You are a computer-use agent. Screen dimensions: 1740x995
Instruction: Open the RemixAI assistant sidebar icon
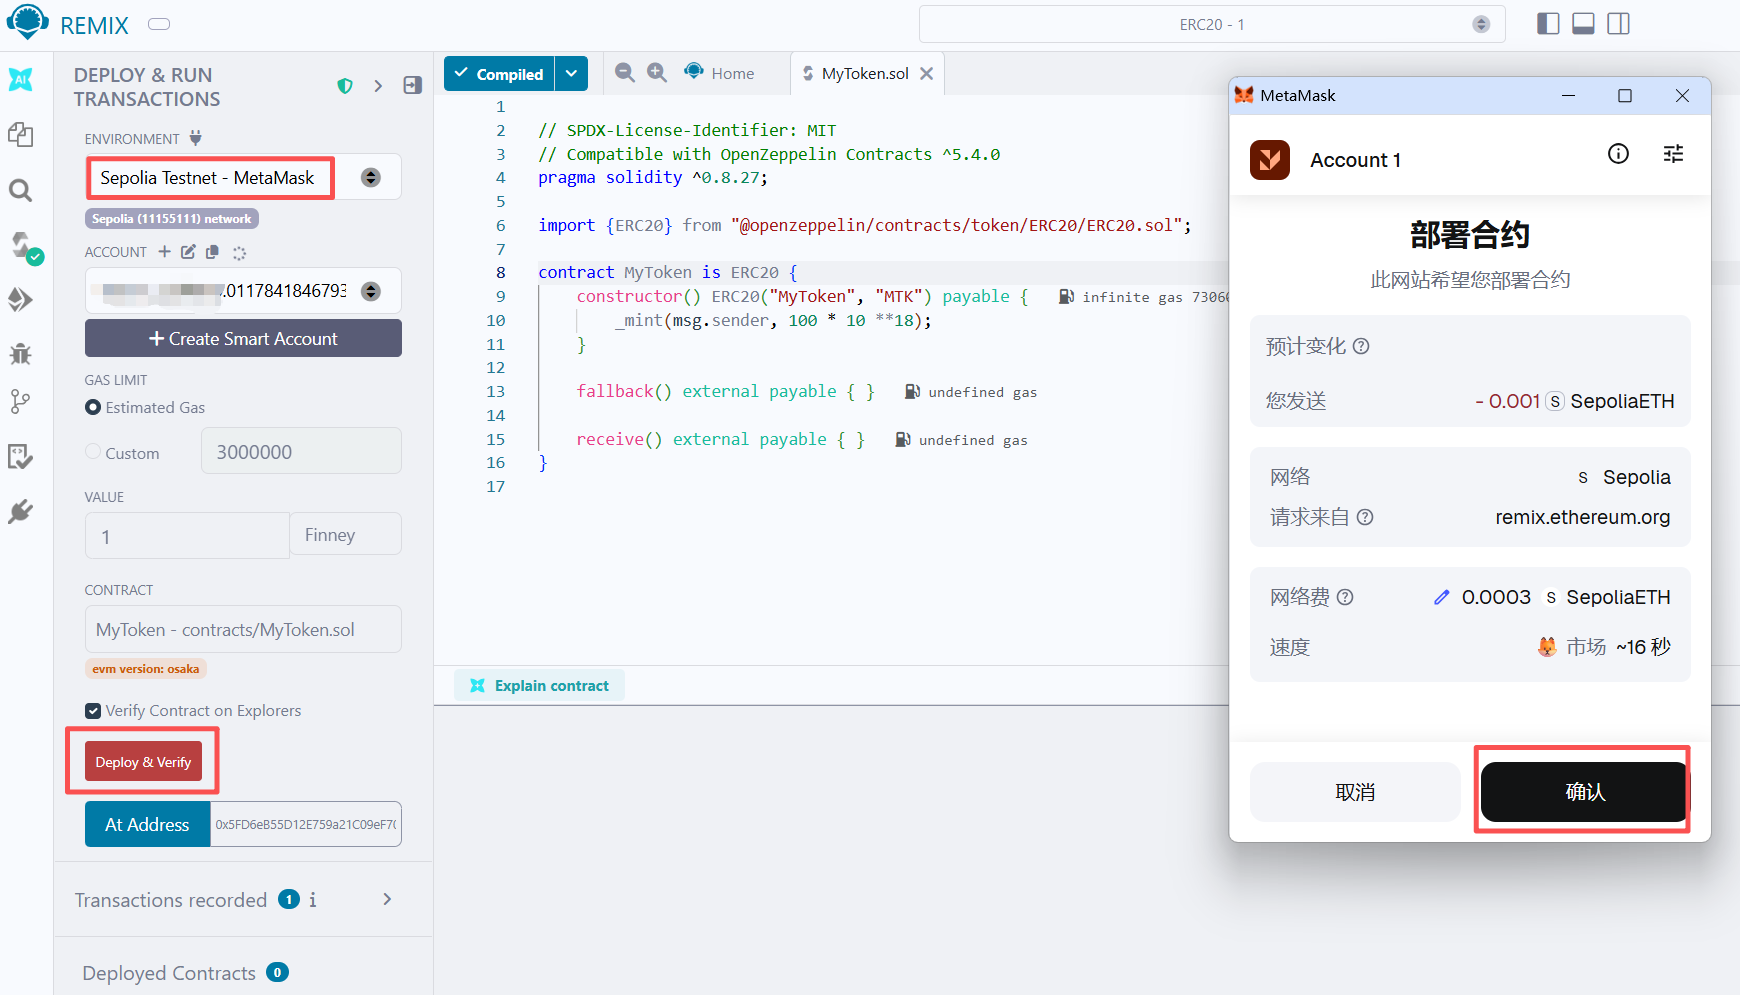pyautogui.click(x=21, y=80)
